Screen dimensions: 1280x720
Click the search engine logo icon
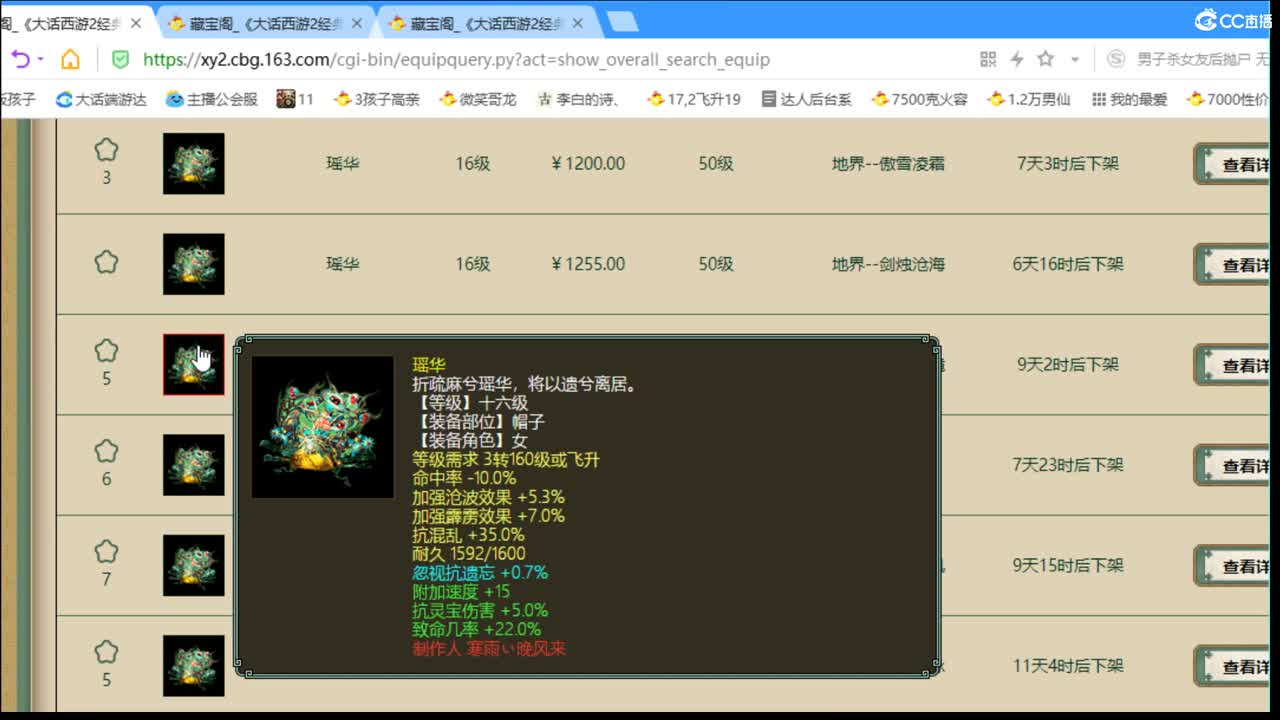(1116, 59)
